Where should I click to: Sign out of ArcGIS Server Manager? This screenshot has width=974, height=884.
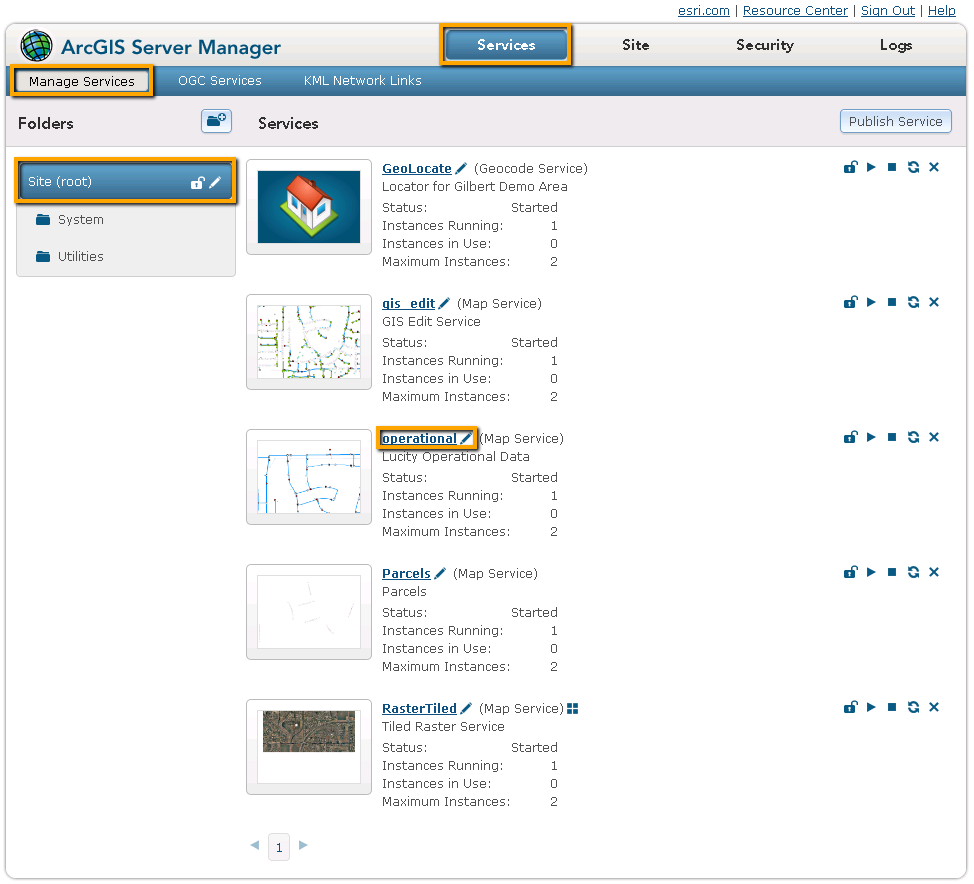888,10
